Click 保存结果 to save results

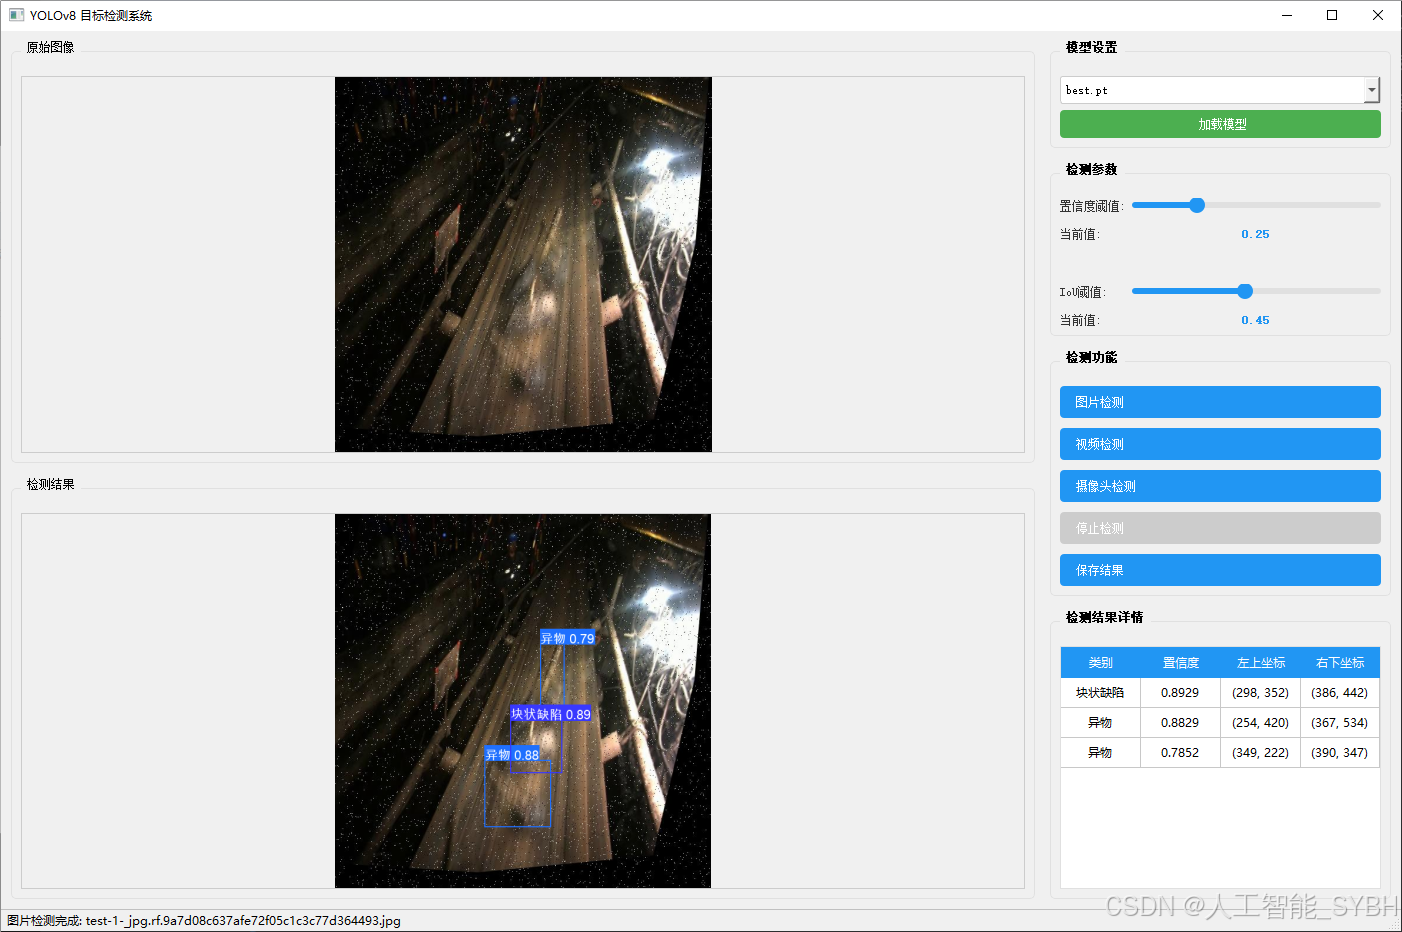(1220, 570)
